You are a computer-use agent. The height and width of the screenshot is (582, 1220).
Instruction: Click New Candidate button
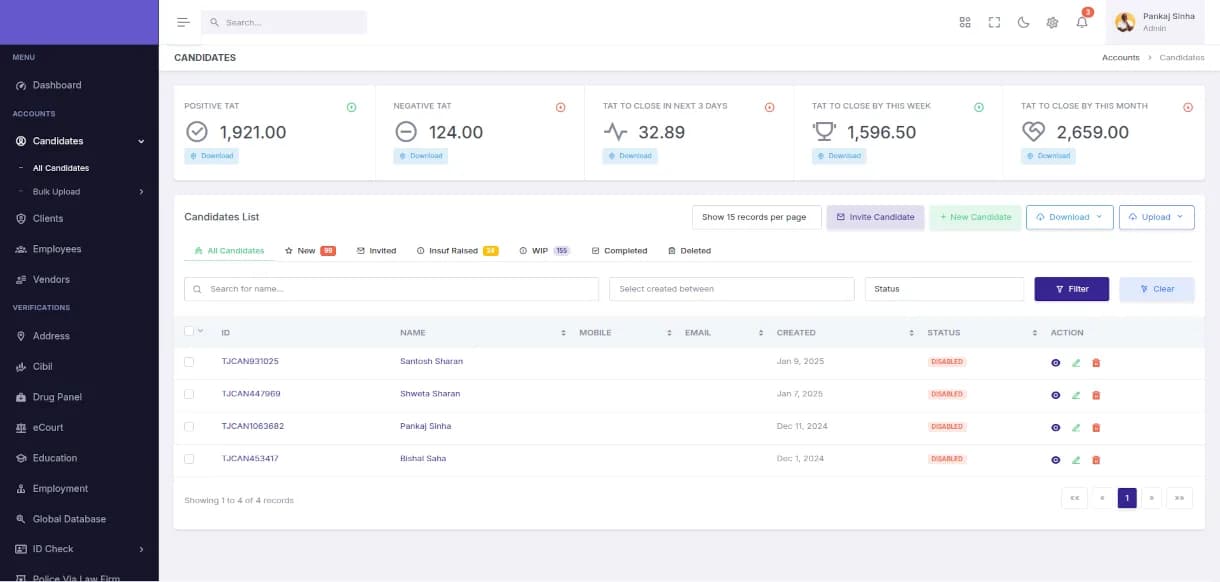point(975,217)
